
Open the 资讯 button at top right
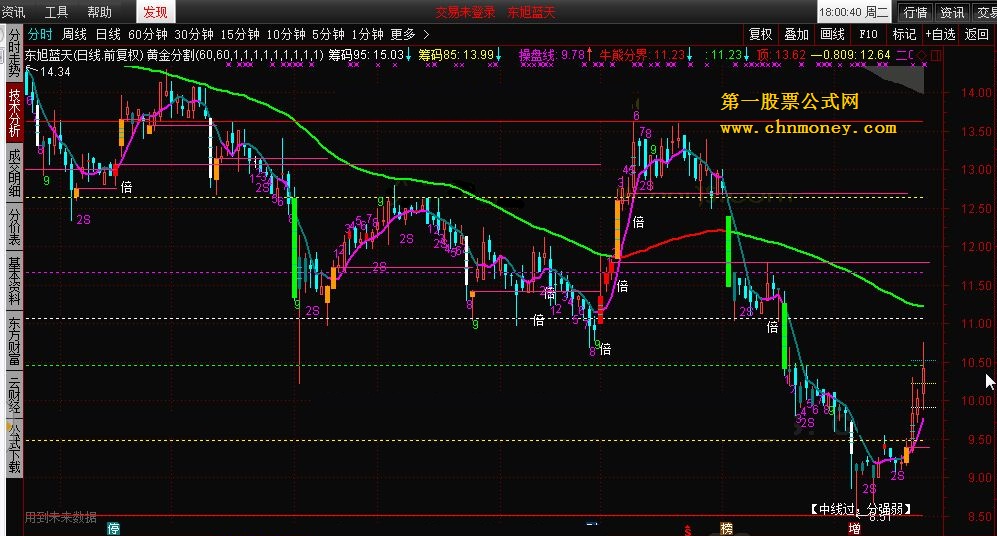pos(952,12)
